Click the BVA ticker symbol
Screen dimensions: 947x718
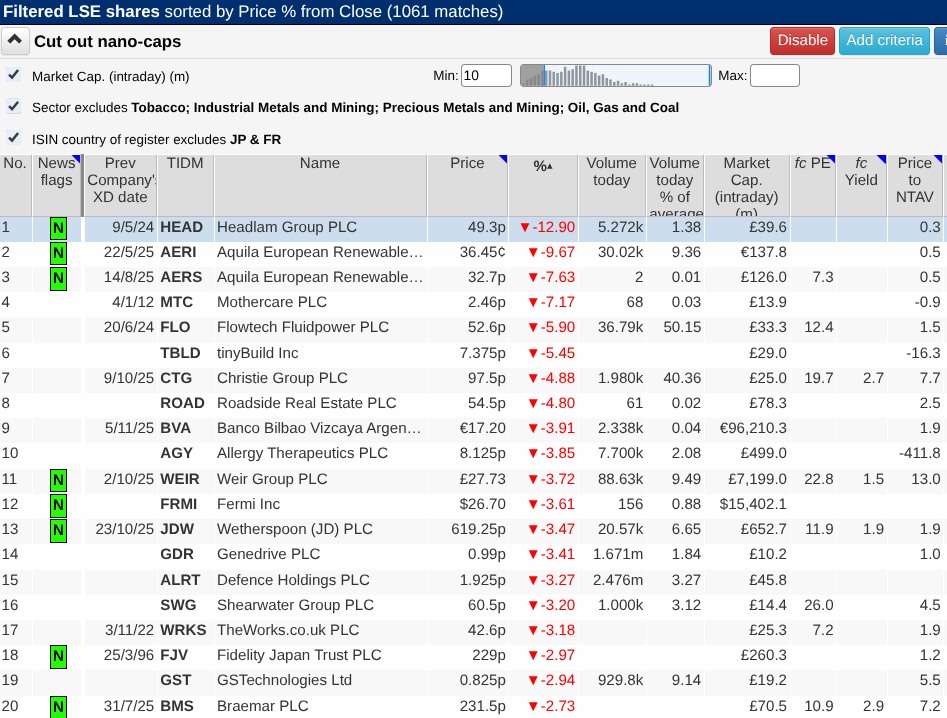175,428
